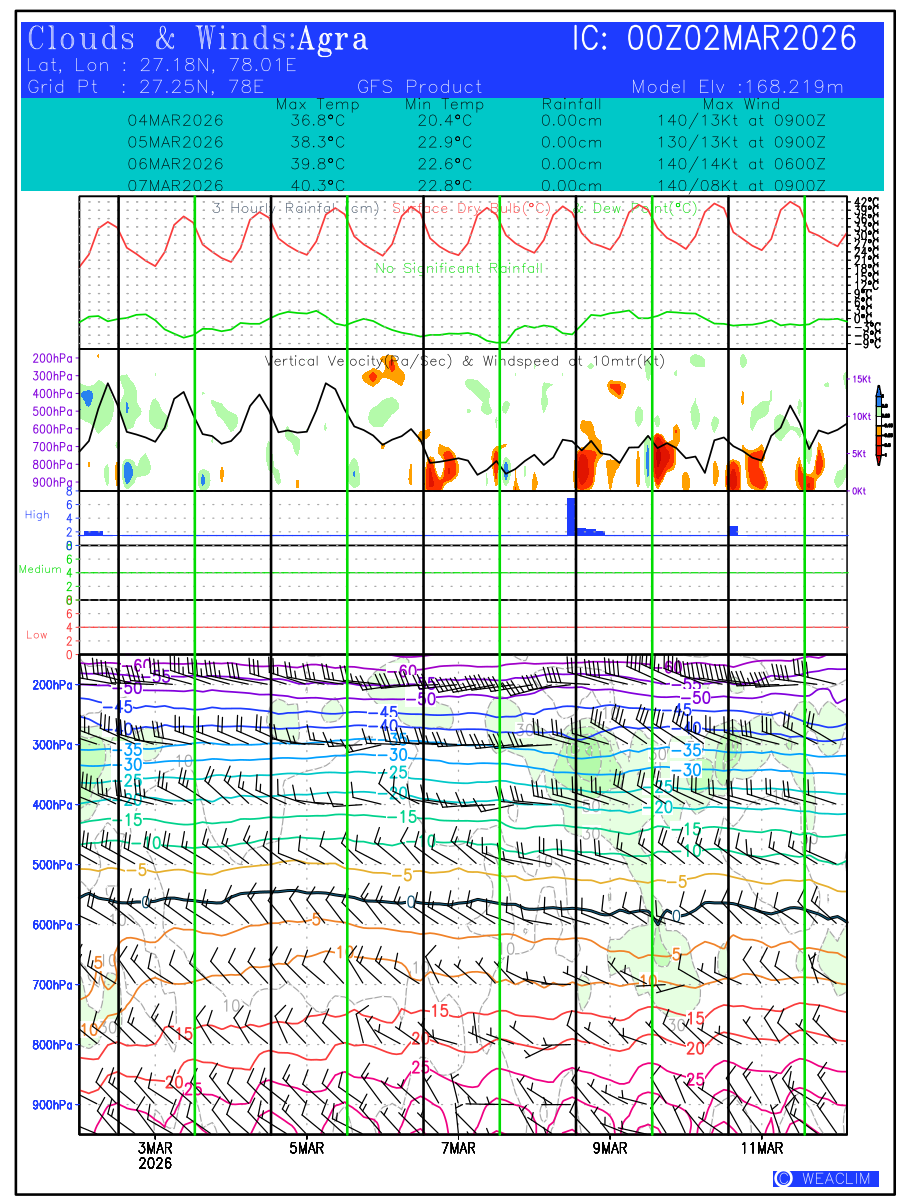This screenshot has width=900, height=1200.
Task: Click the IC: 00Z02MAR2026 initial condition text
Action: point(714,40)
